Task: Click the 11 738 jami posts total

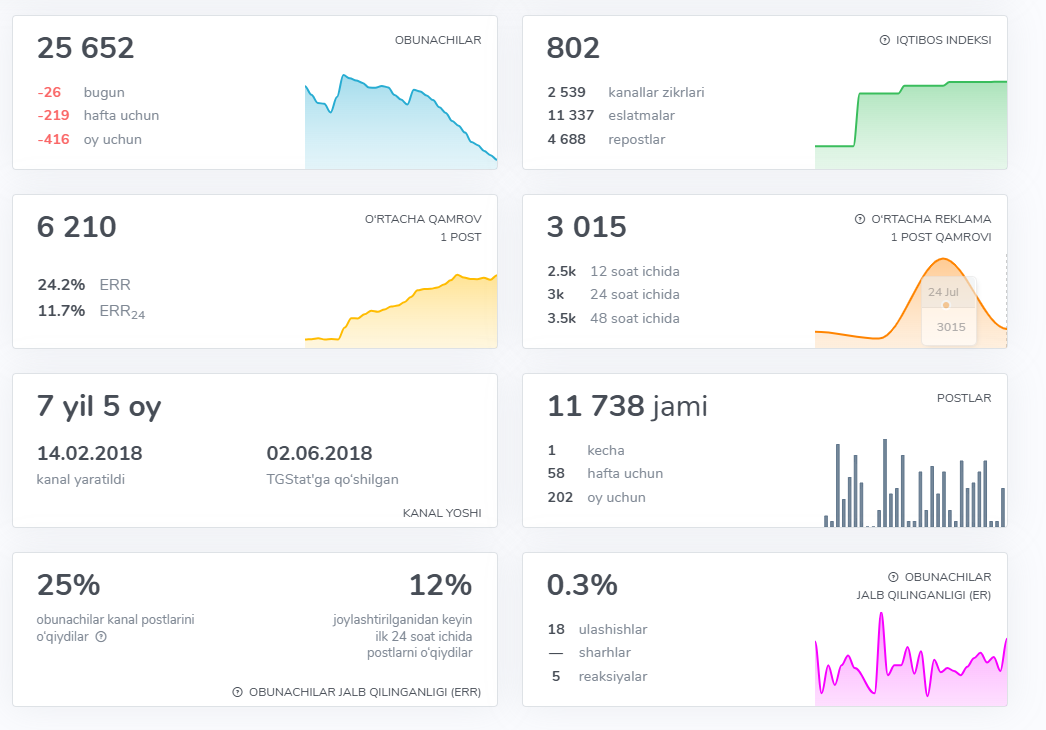Action: tap(627, 406)
